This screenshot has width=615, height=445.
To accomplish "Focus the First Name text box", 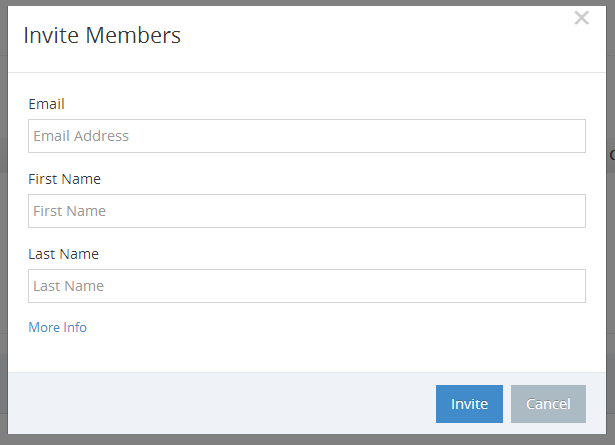I will tap(307, 211).
